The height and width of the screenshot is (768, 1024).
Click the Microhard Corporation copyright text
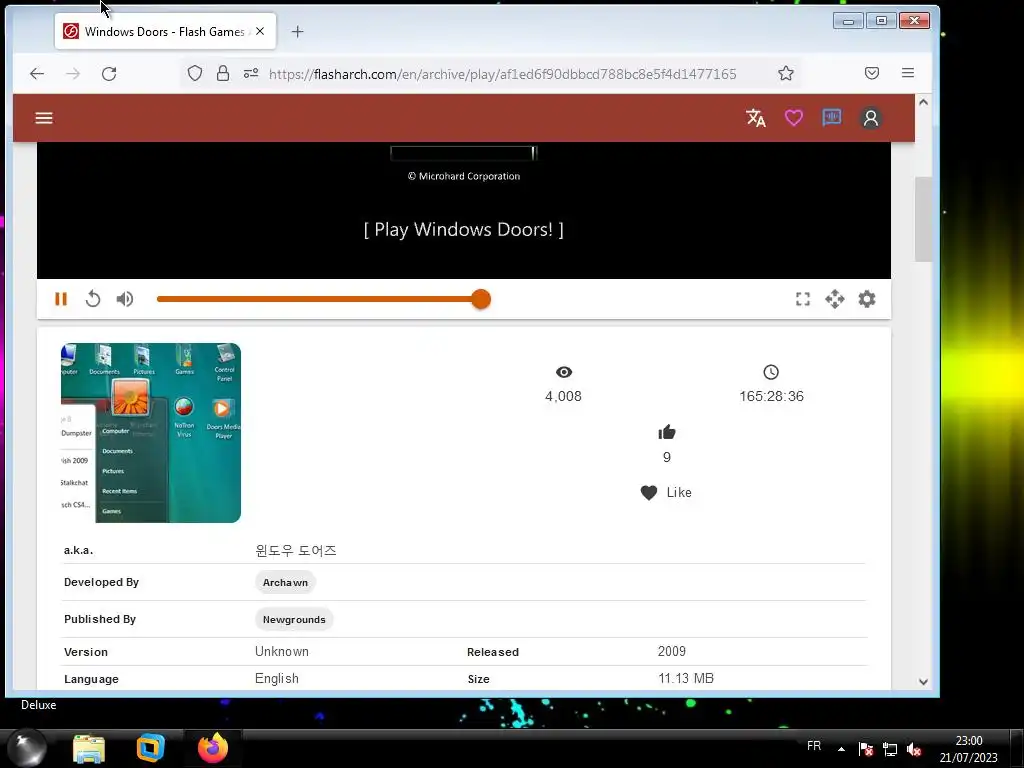point(464,176)
